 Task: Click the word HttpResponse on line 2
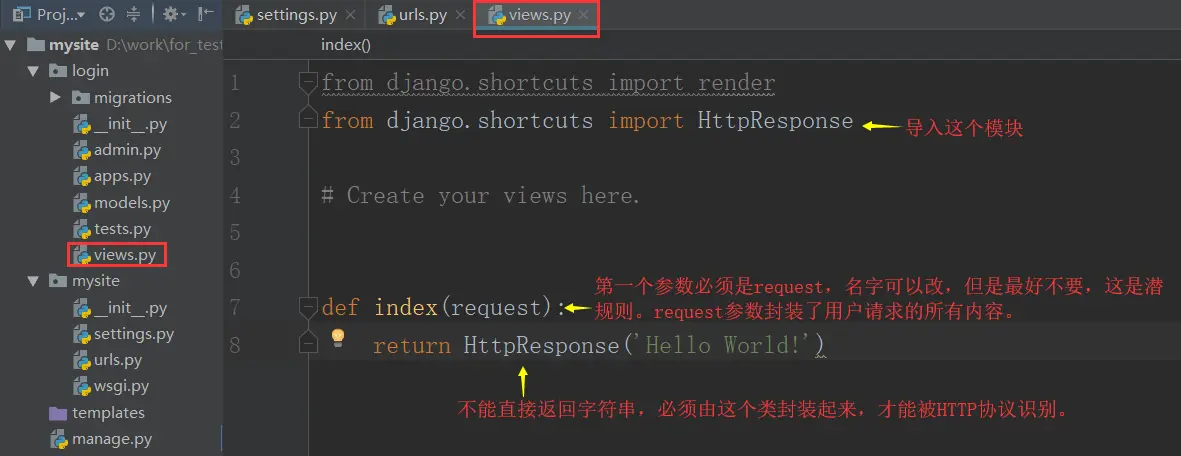(774, 121)
